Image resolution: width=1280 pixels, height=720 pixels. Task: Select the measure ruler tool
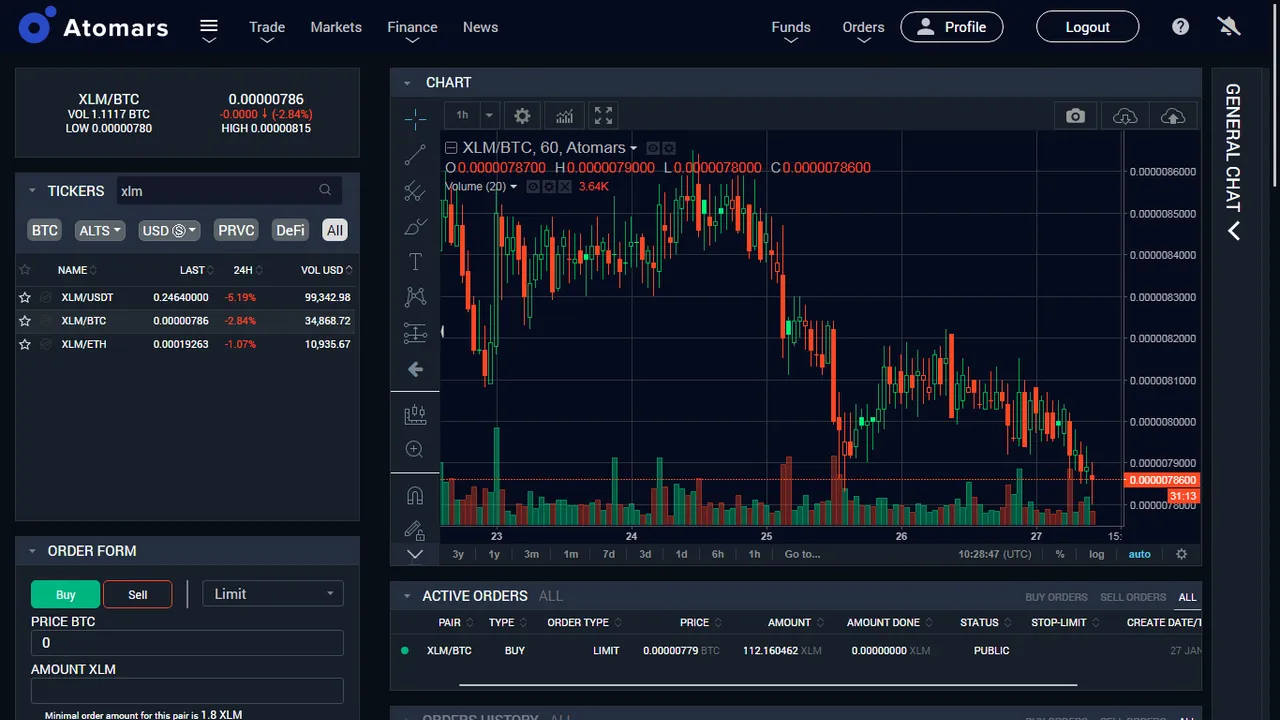pos(415,414)
